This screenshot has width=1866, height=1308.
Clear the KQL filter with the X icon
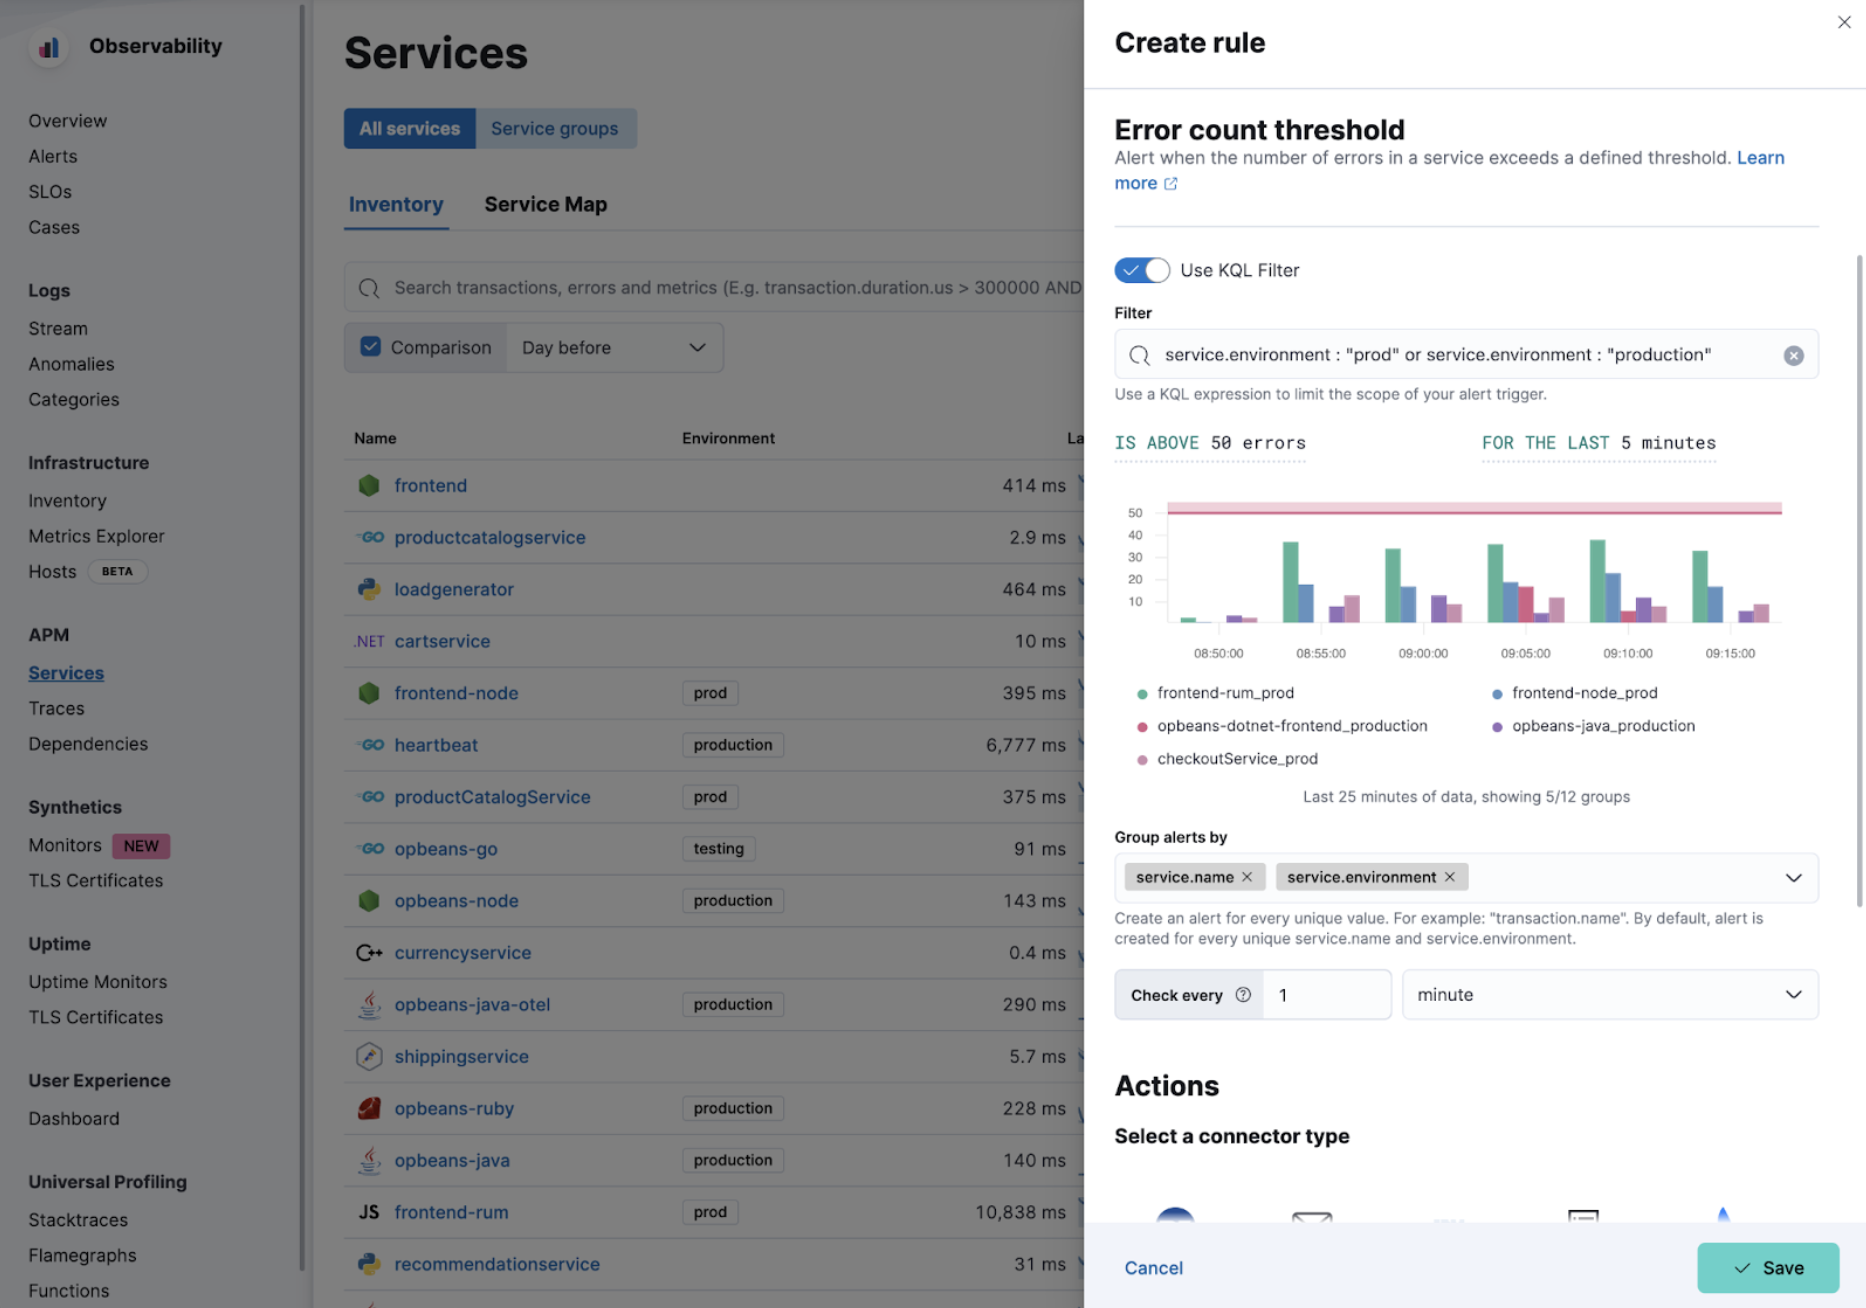1793,355
